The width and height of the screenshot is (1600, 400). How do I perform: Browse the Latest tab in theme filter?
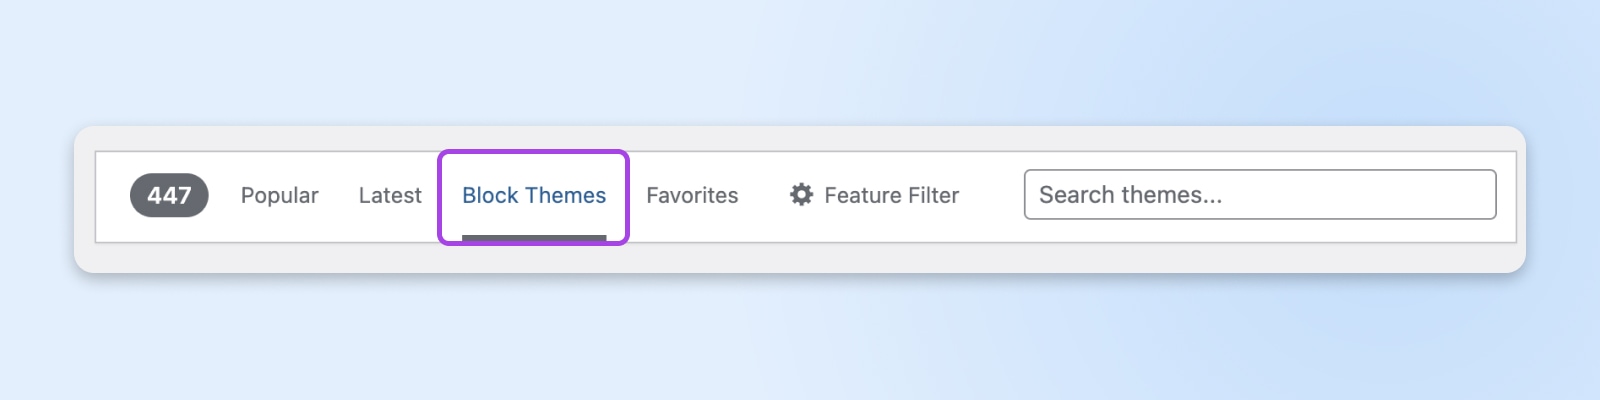click(390, 195)
